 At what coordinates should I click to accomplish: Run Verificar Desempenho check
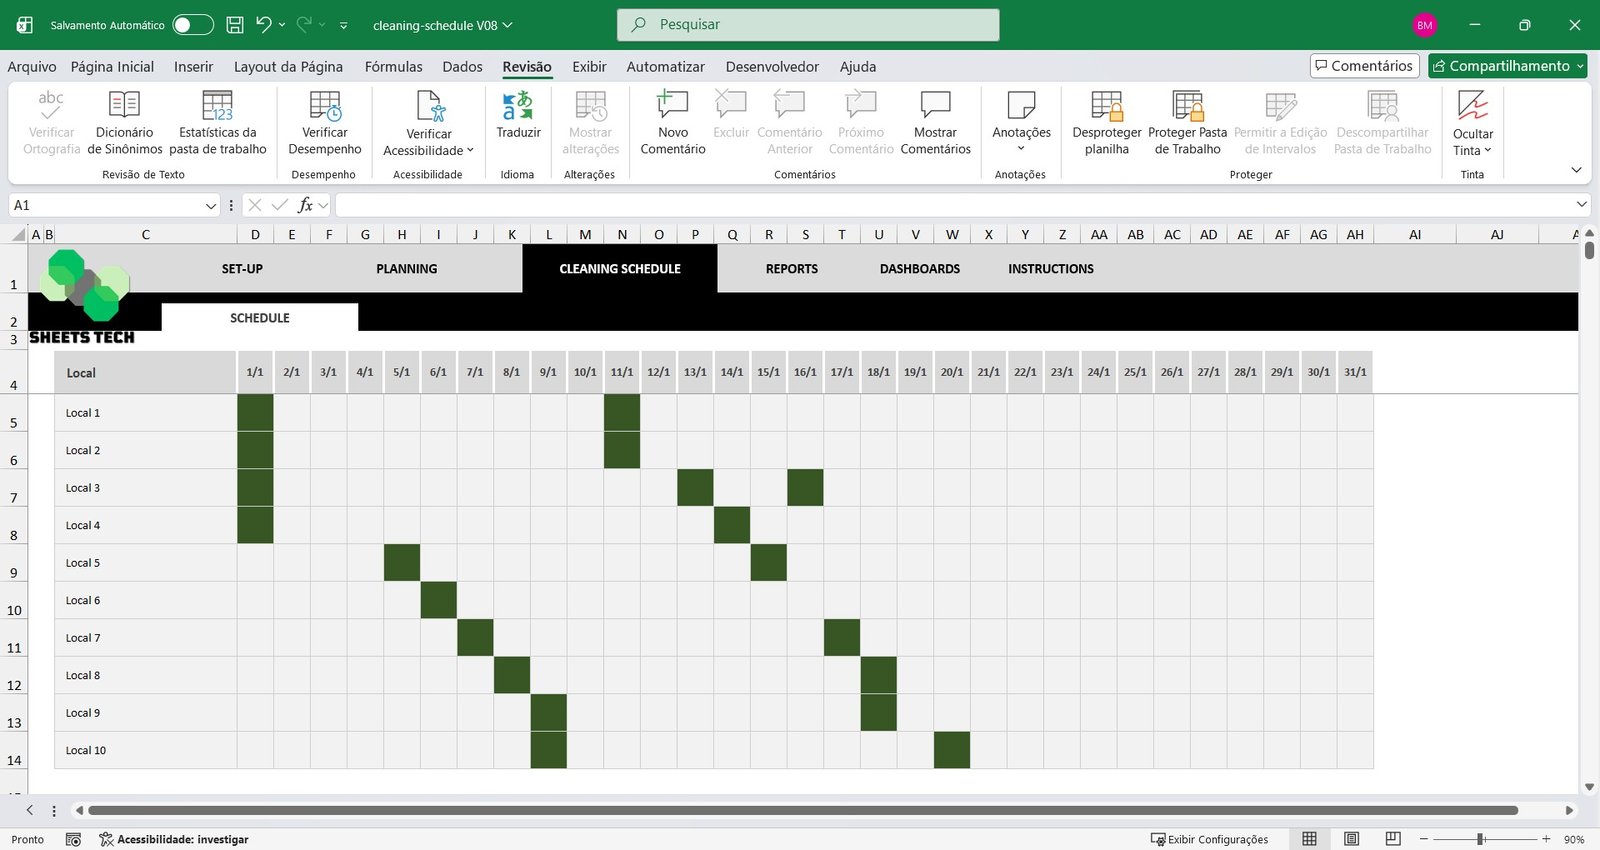(x=324, y=122)
